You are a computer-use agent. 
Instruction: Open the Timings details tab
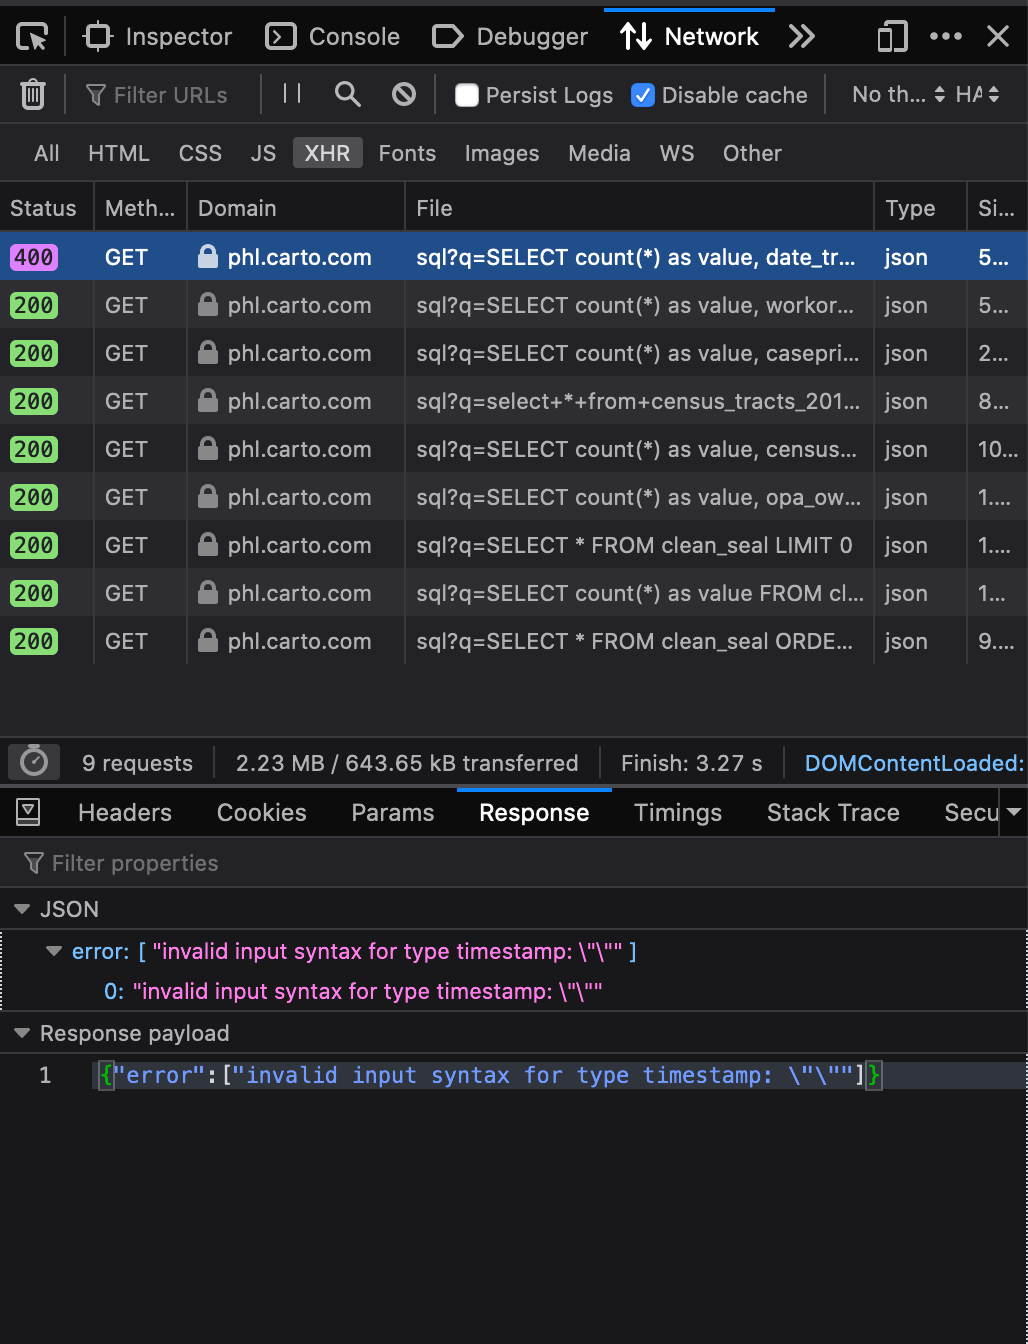[x=678, y=812]
